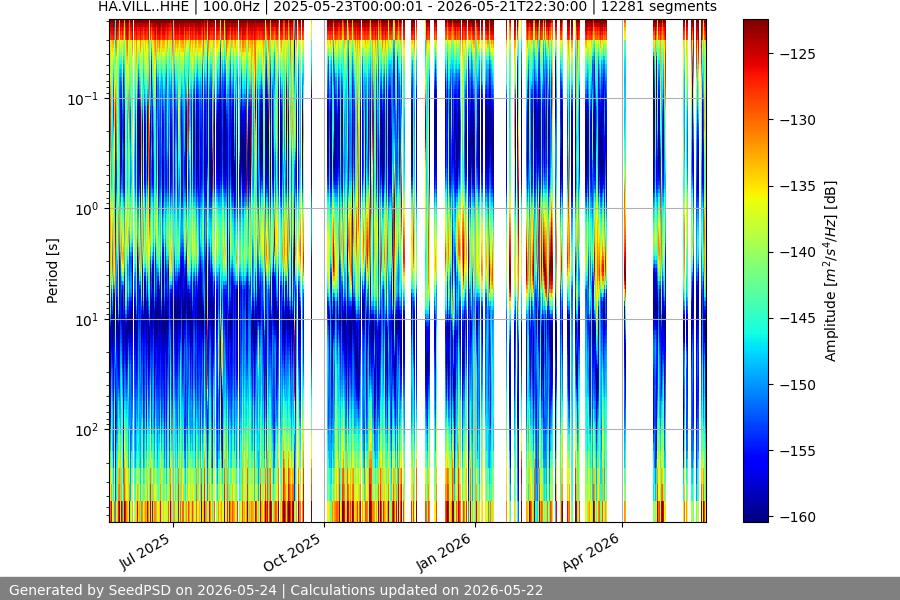Click the wide white data gap before Oct 2025
This screenshot has height=600, width=900.
click(x=319, y=271)
